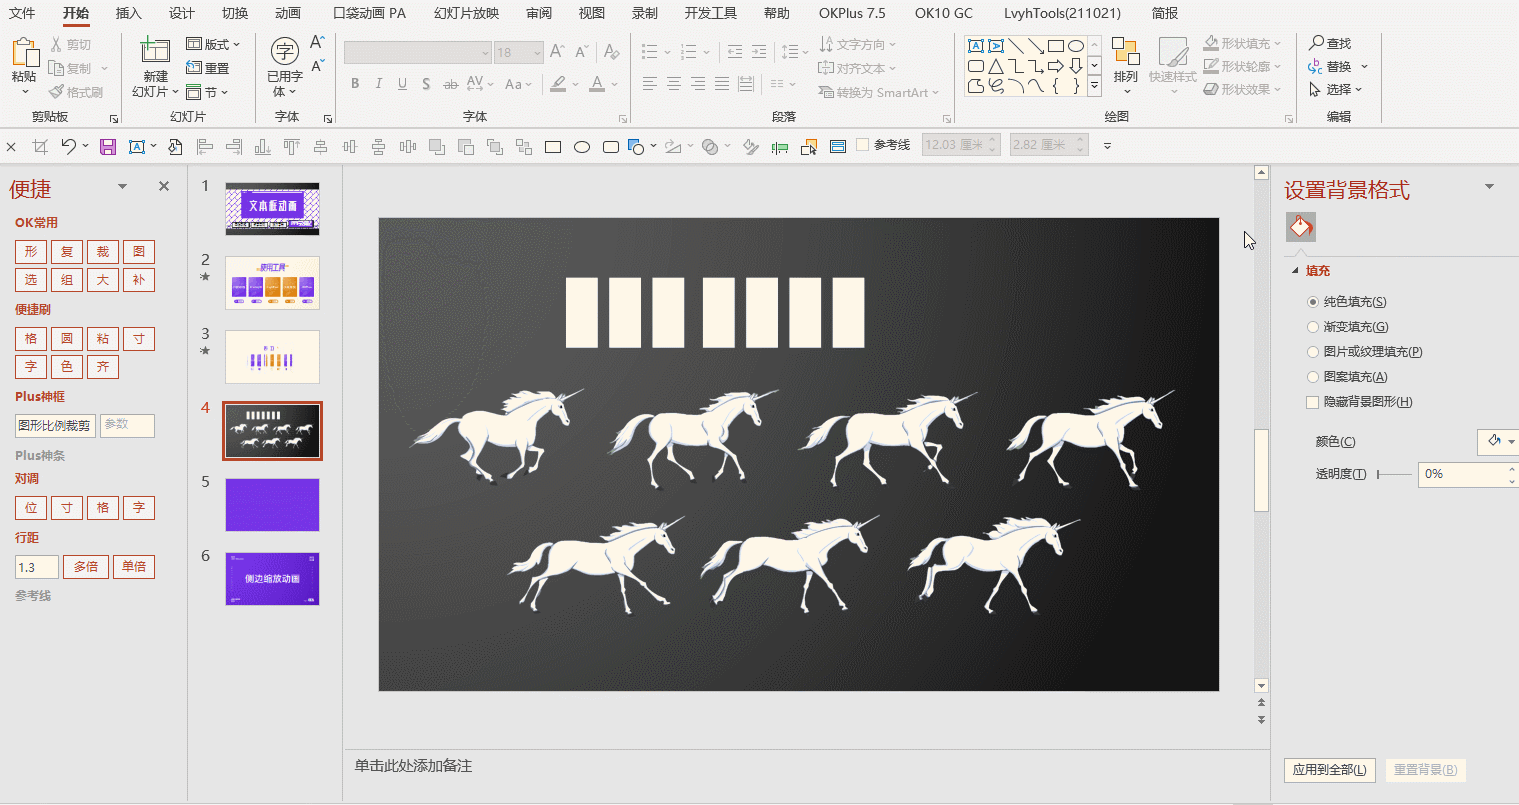Click the 多倍 line spacing button
Image resolution: width=1519 pixels, height=805 pixels.
pyautogui.click(x=86, y=567)
